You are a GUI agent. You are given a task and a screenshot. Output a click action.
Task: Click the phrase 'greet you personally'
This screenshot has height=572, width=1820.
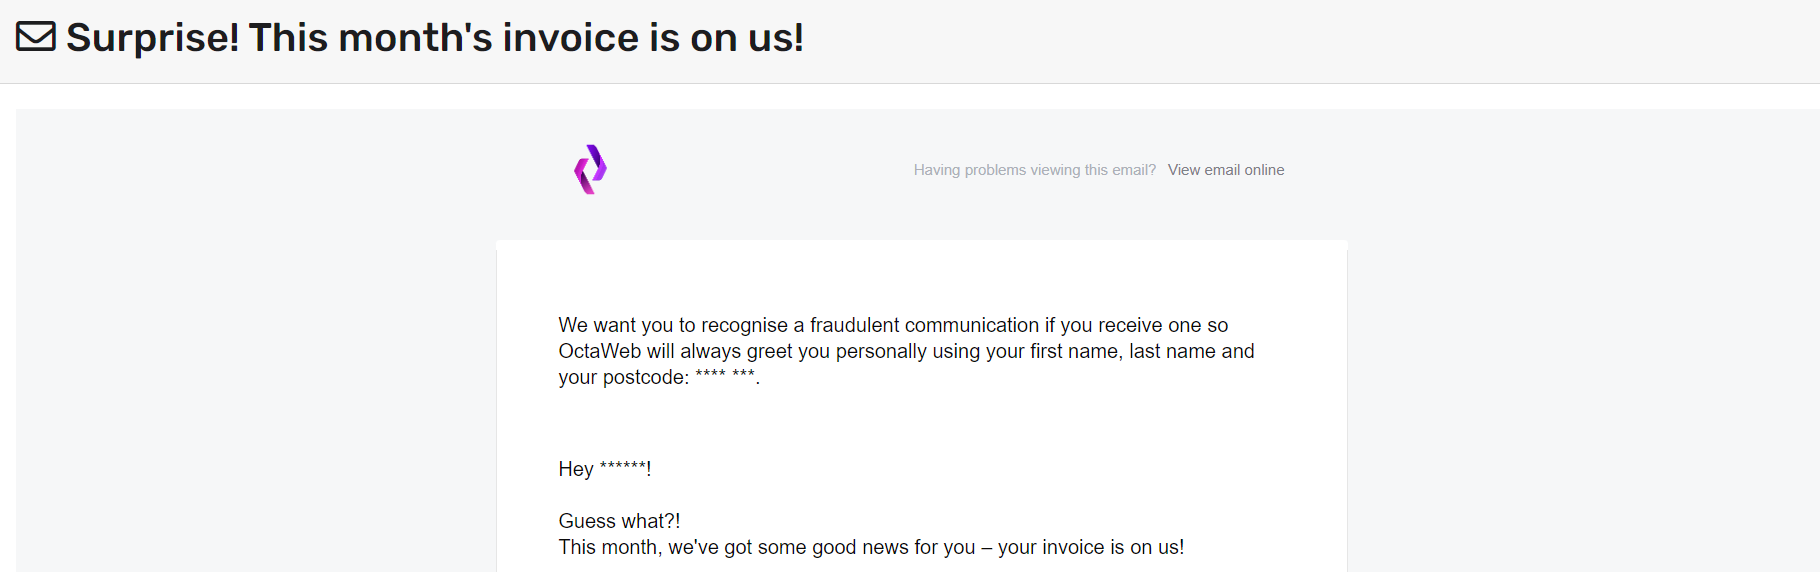834,351
